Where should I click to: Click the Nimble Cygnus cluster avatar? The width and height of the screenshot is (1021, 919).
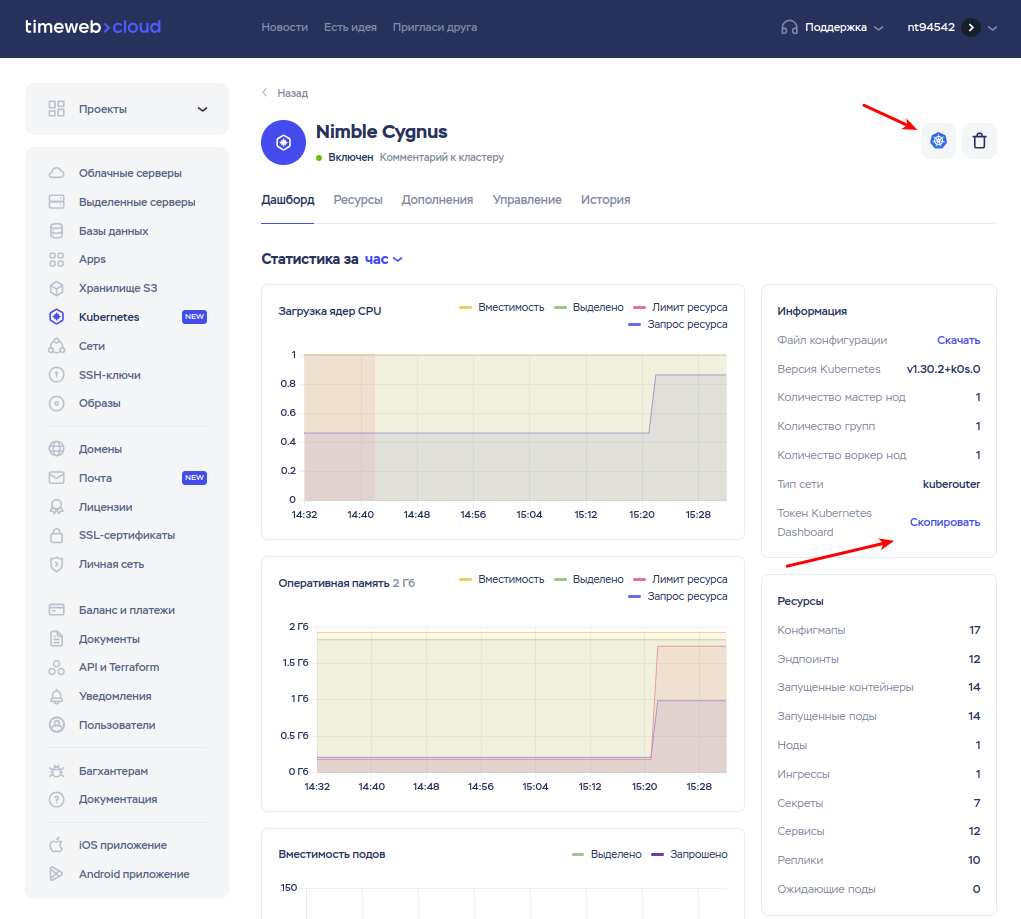tap(283, 142)
